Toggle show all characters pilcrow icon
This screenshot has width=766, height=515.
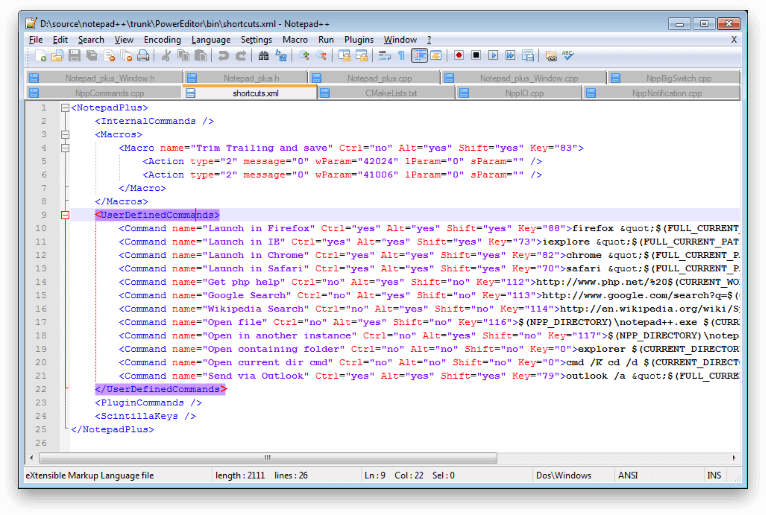coord(402,56)
